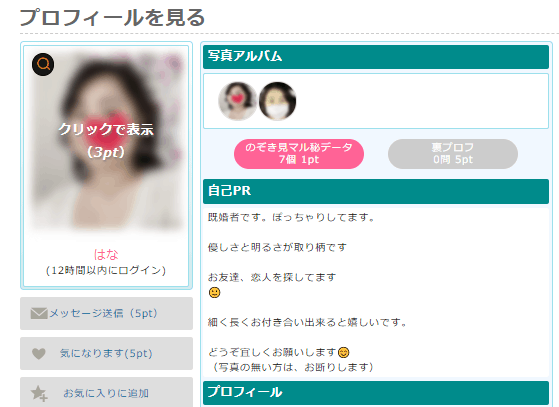Click the 自己PR section header

[376, 191]
